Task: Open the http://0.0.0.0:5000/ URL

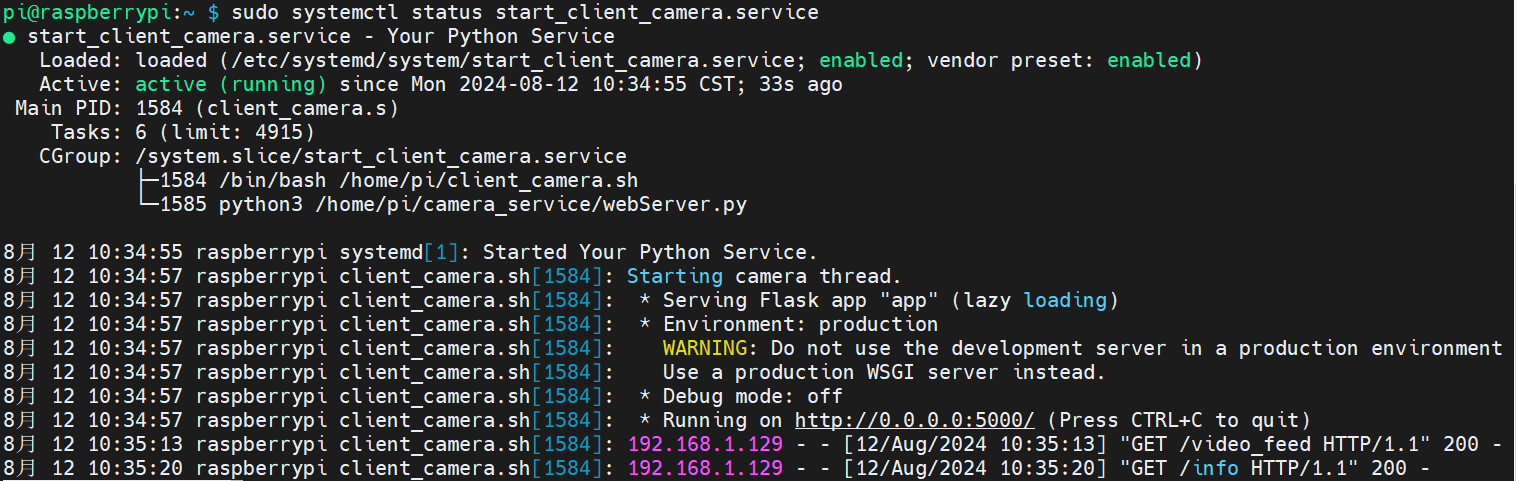Action: coord(914,420)
